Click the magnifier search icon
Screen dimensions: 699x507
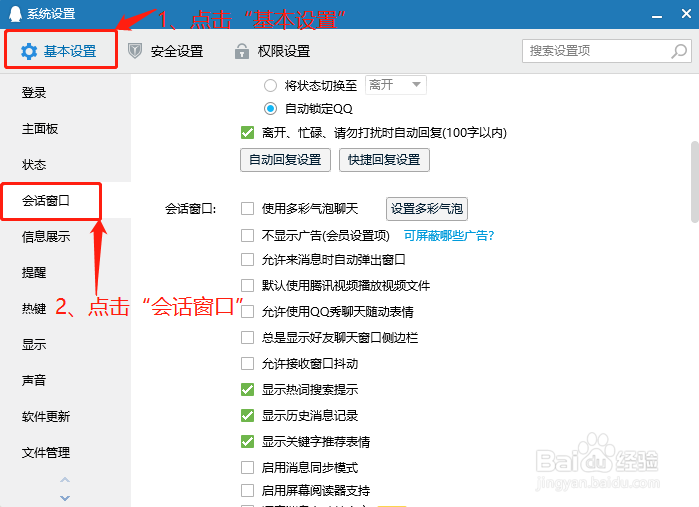click(x=679, y=51)
